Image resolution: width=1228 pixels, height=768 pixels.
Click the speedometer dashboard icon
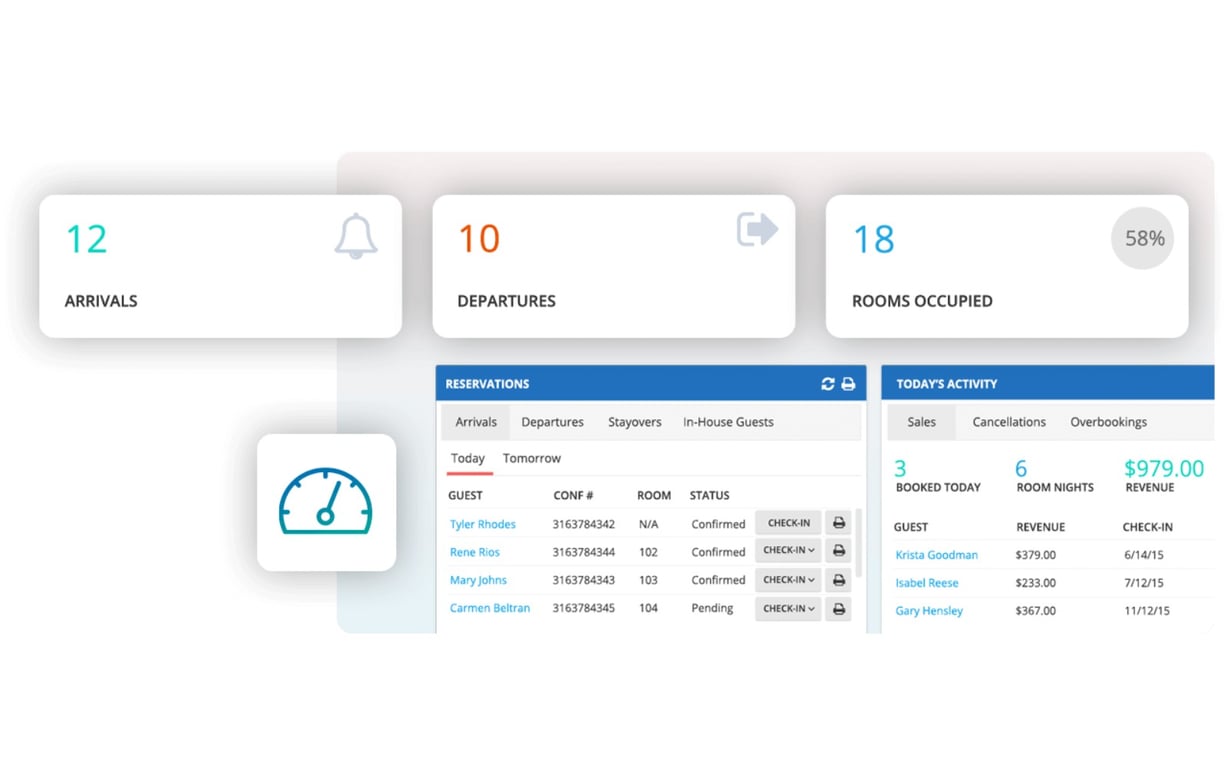(326, 501)
